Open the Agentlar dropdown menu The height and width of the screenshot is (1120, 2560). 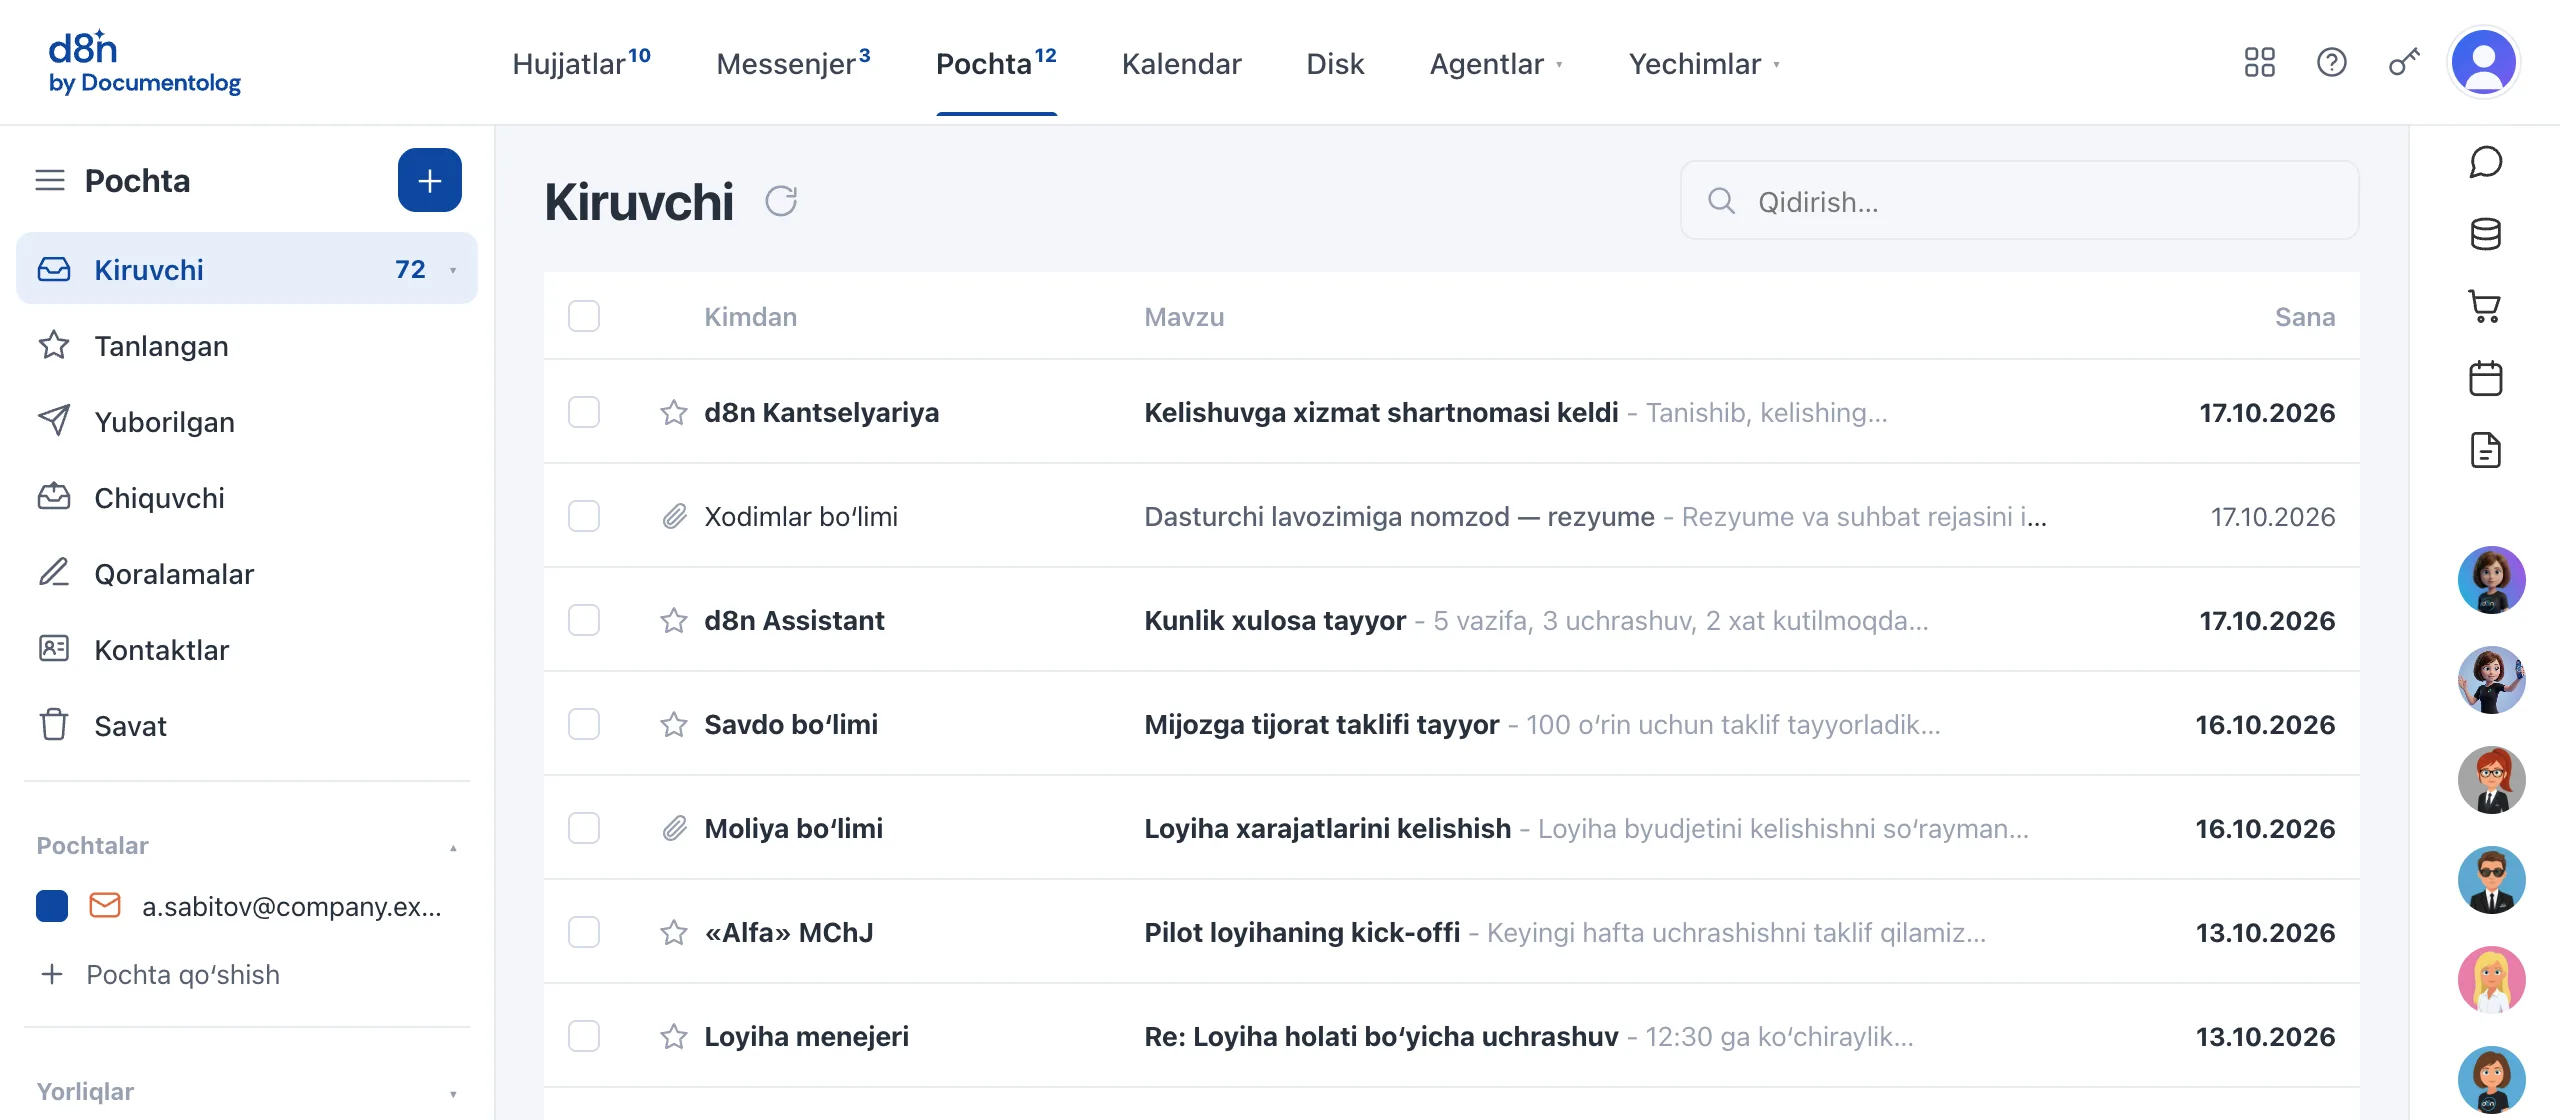click(1496, 64)
